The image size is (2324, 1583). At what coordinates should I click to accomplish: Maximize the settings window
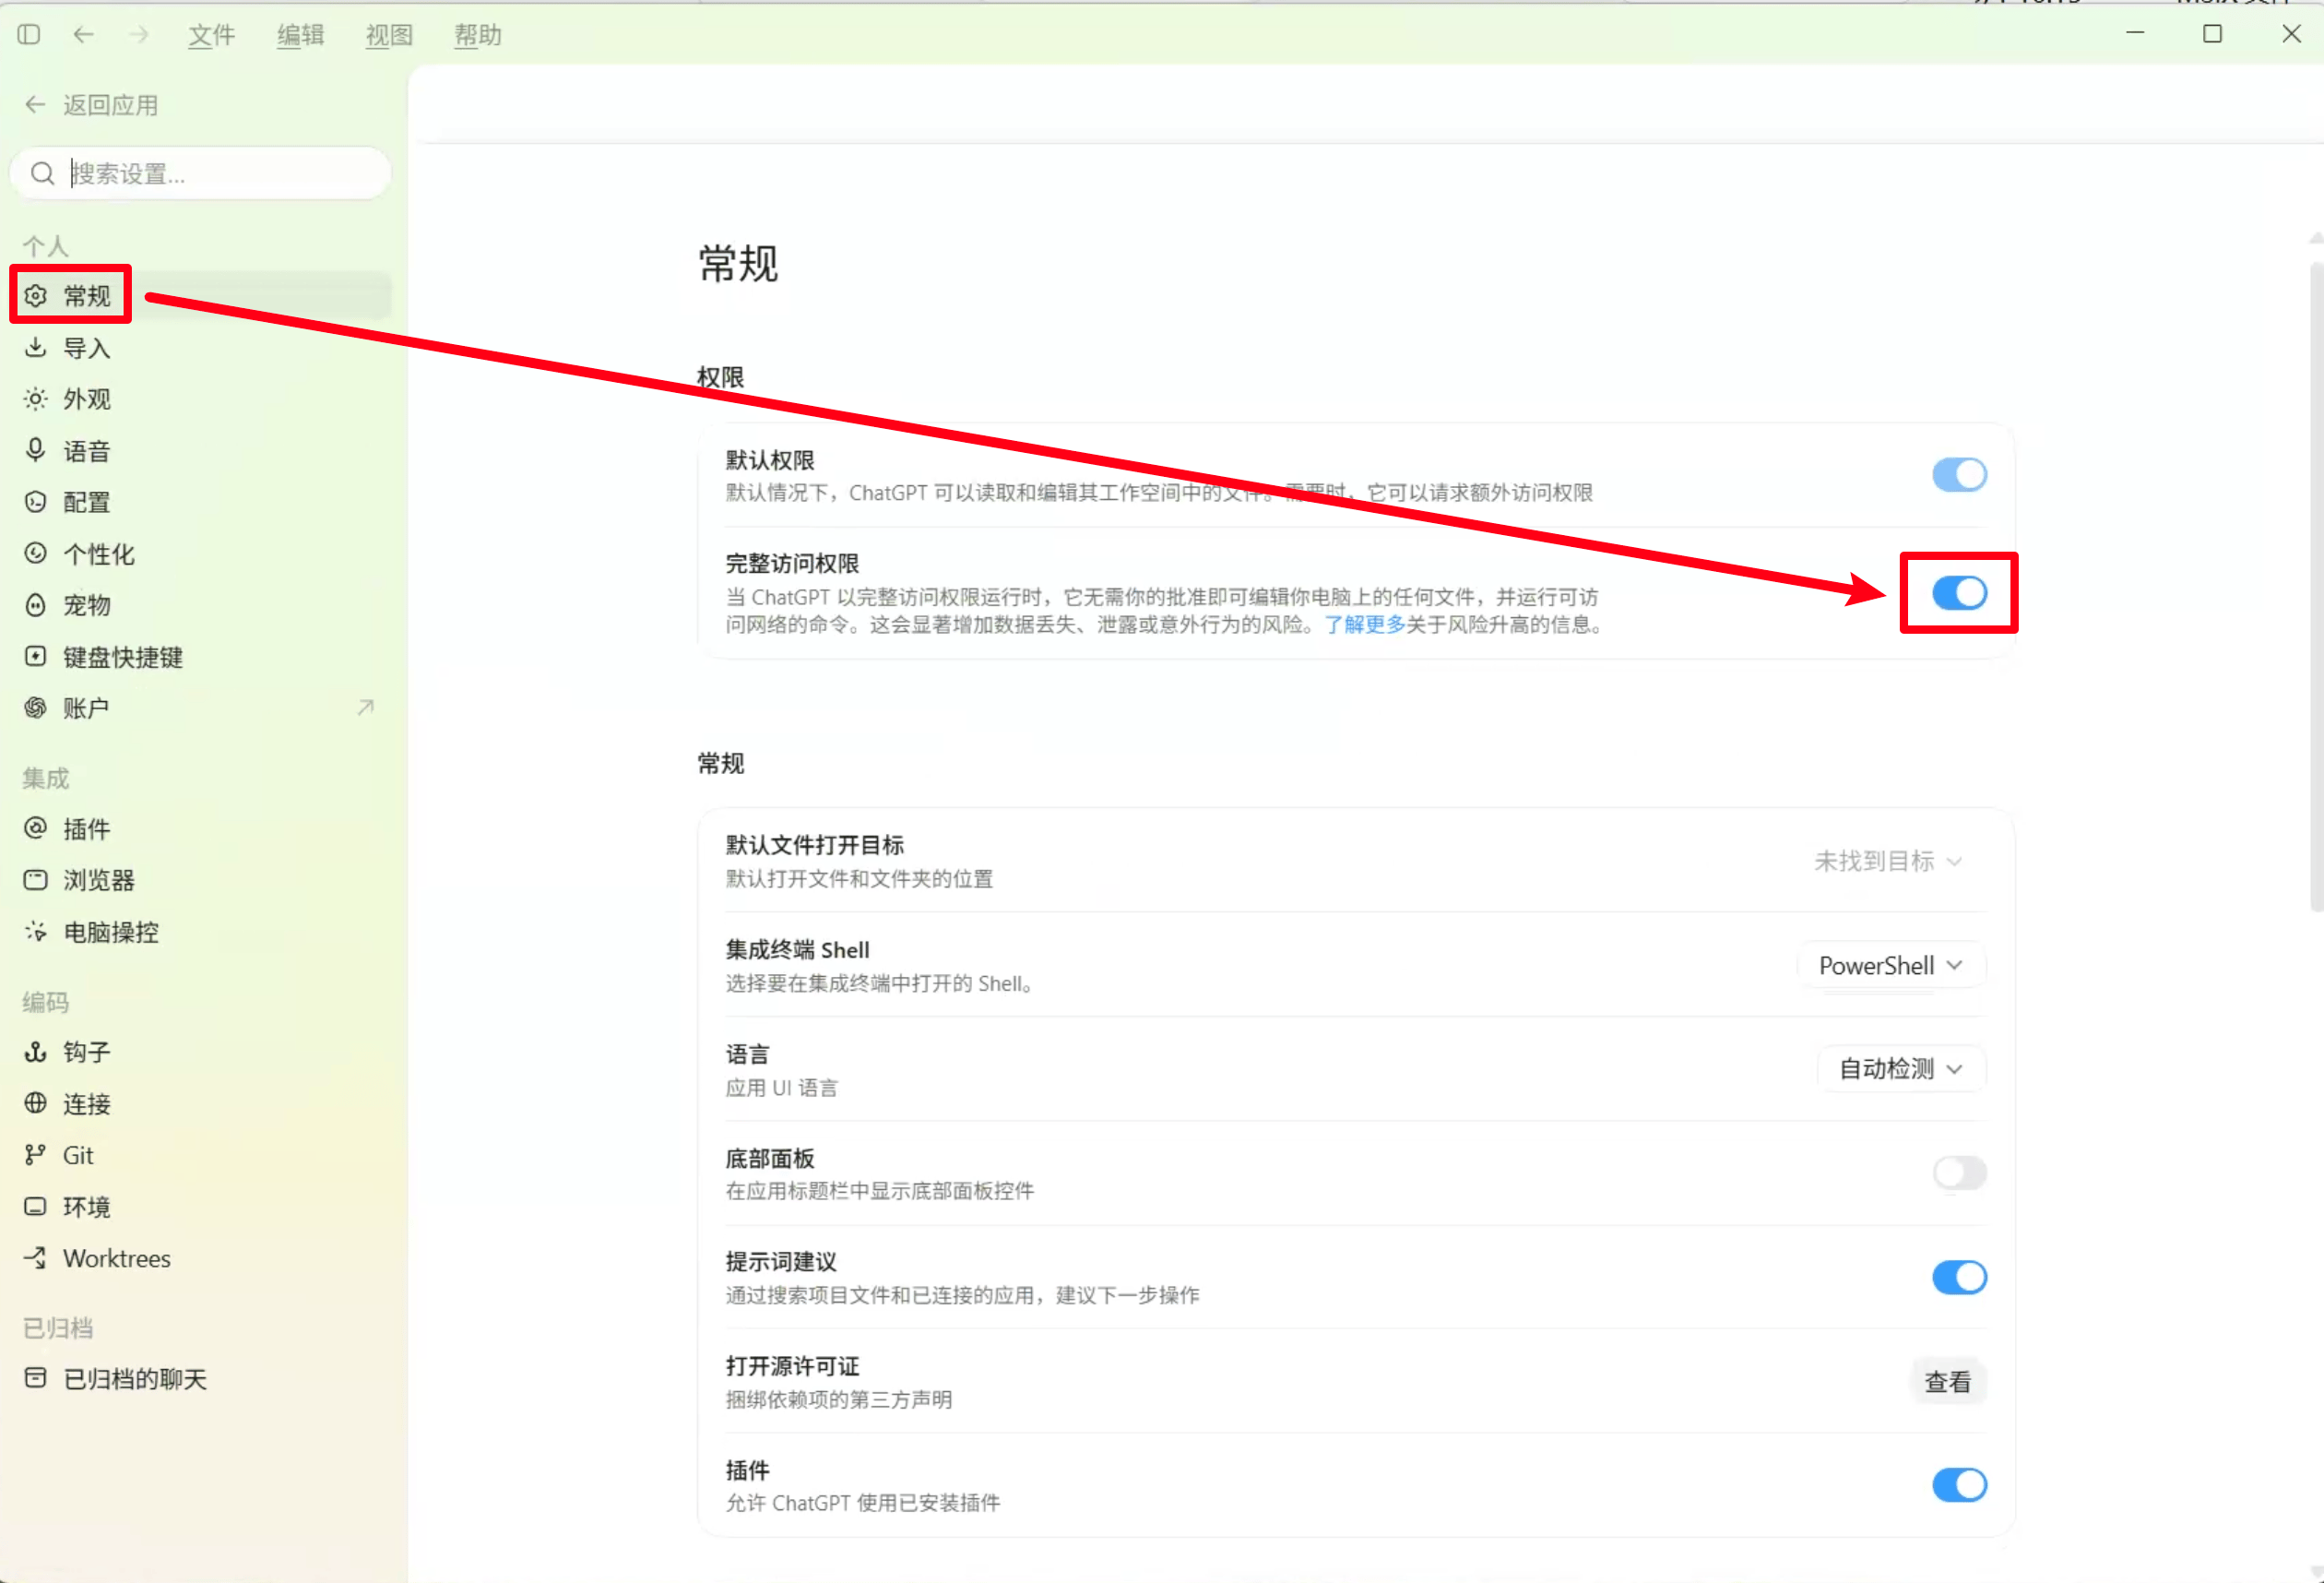point(2212,34)
